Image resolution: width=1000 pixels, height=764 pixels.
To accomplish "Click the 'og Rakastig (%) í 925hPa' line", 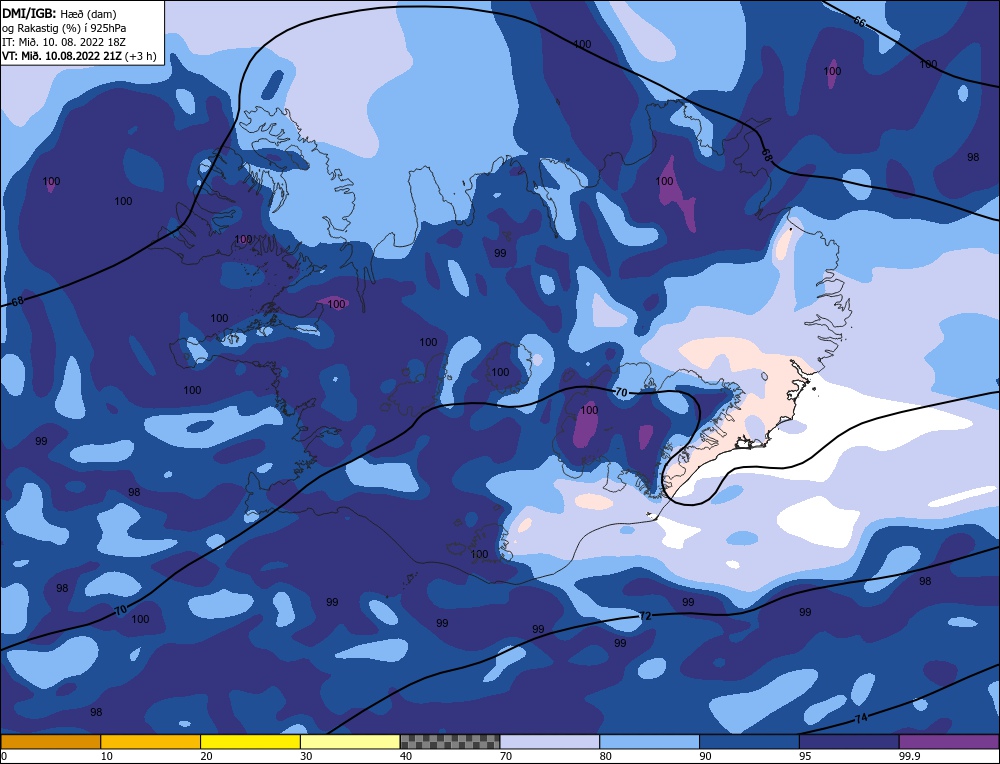I will [x=64, y=28].
